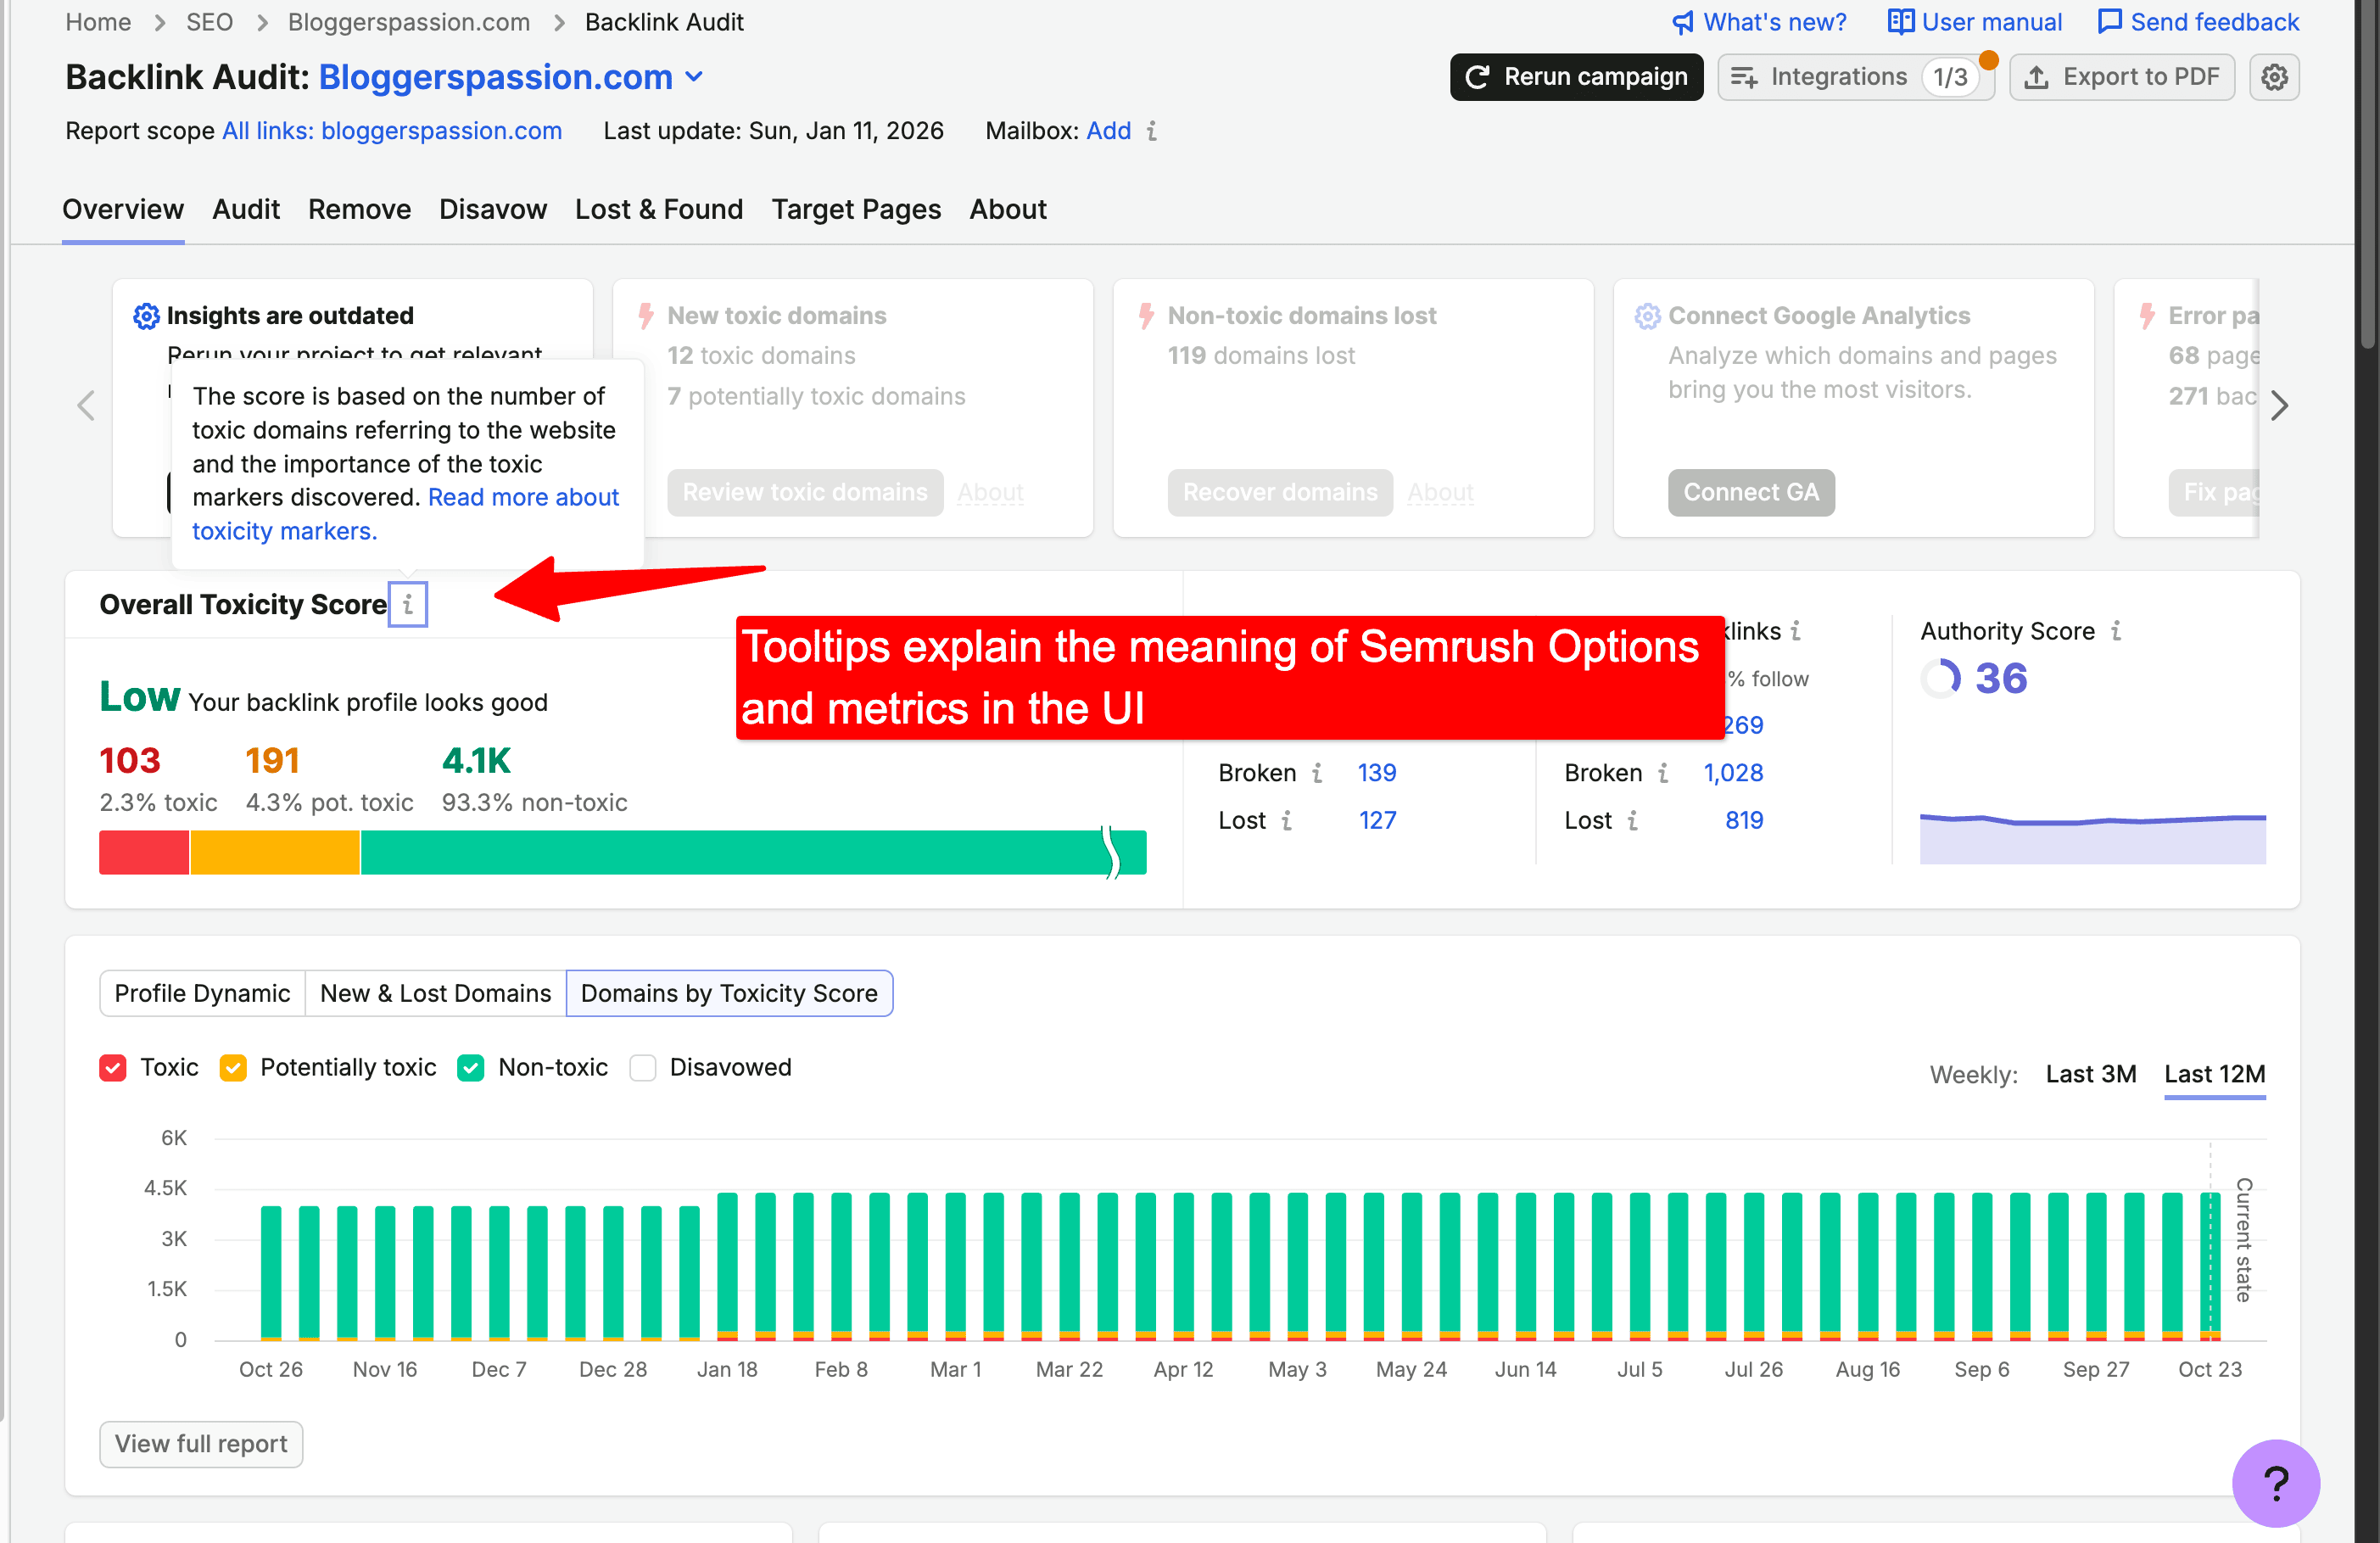Click the What's new megaphone icon

[1683, 22]
